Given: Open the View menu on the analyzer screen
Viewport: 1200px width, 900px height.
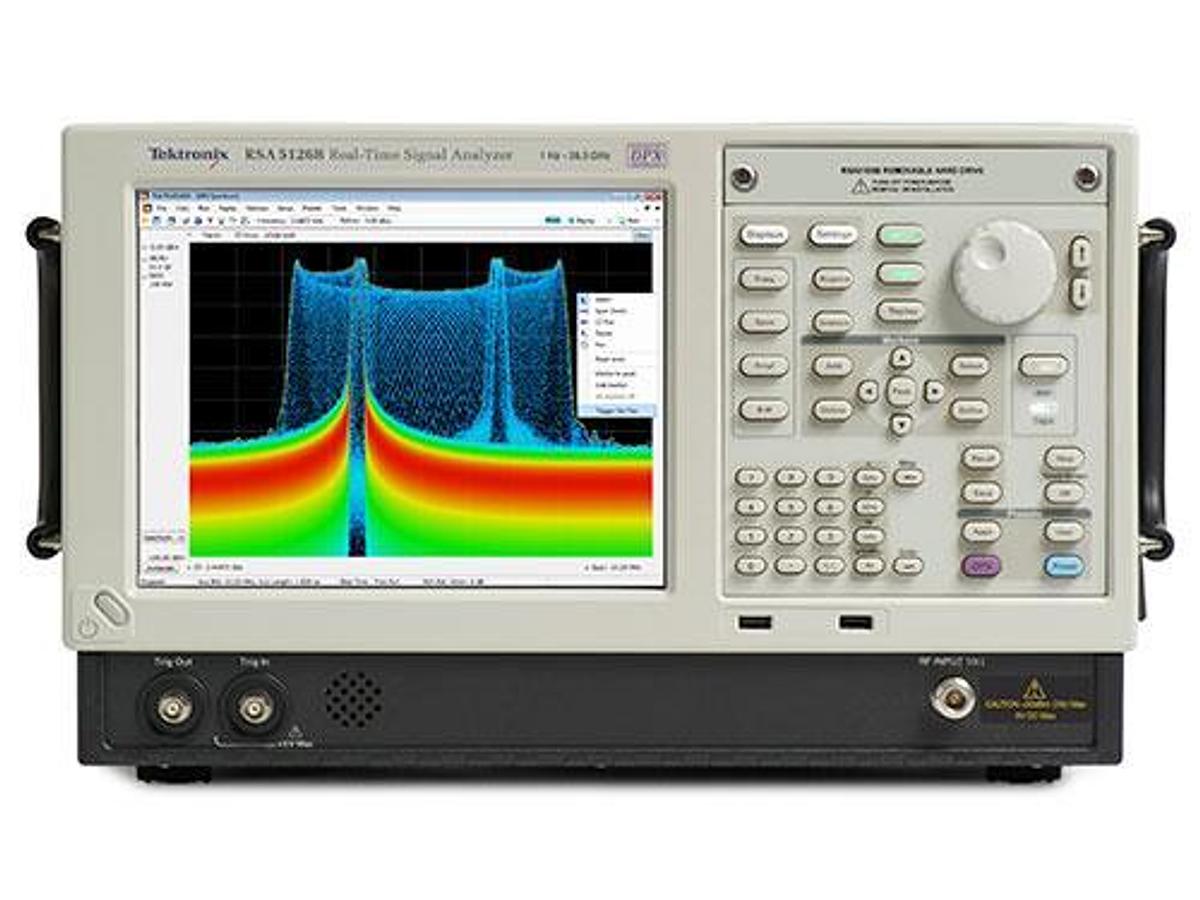Looking at the screenshot, I should 182,208.
